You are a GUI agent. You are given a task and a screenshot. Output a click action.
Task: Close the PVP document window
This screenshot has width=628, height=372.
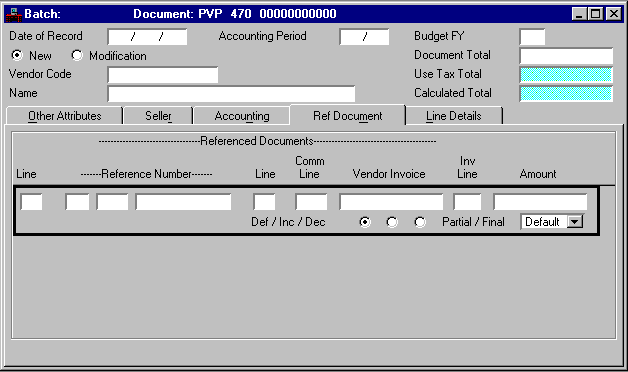coord(614,14)
